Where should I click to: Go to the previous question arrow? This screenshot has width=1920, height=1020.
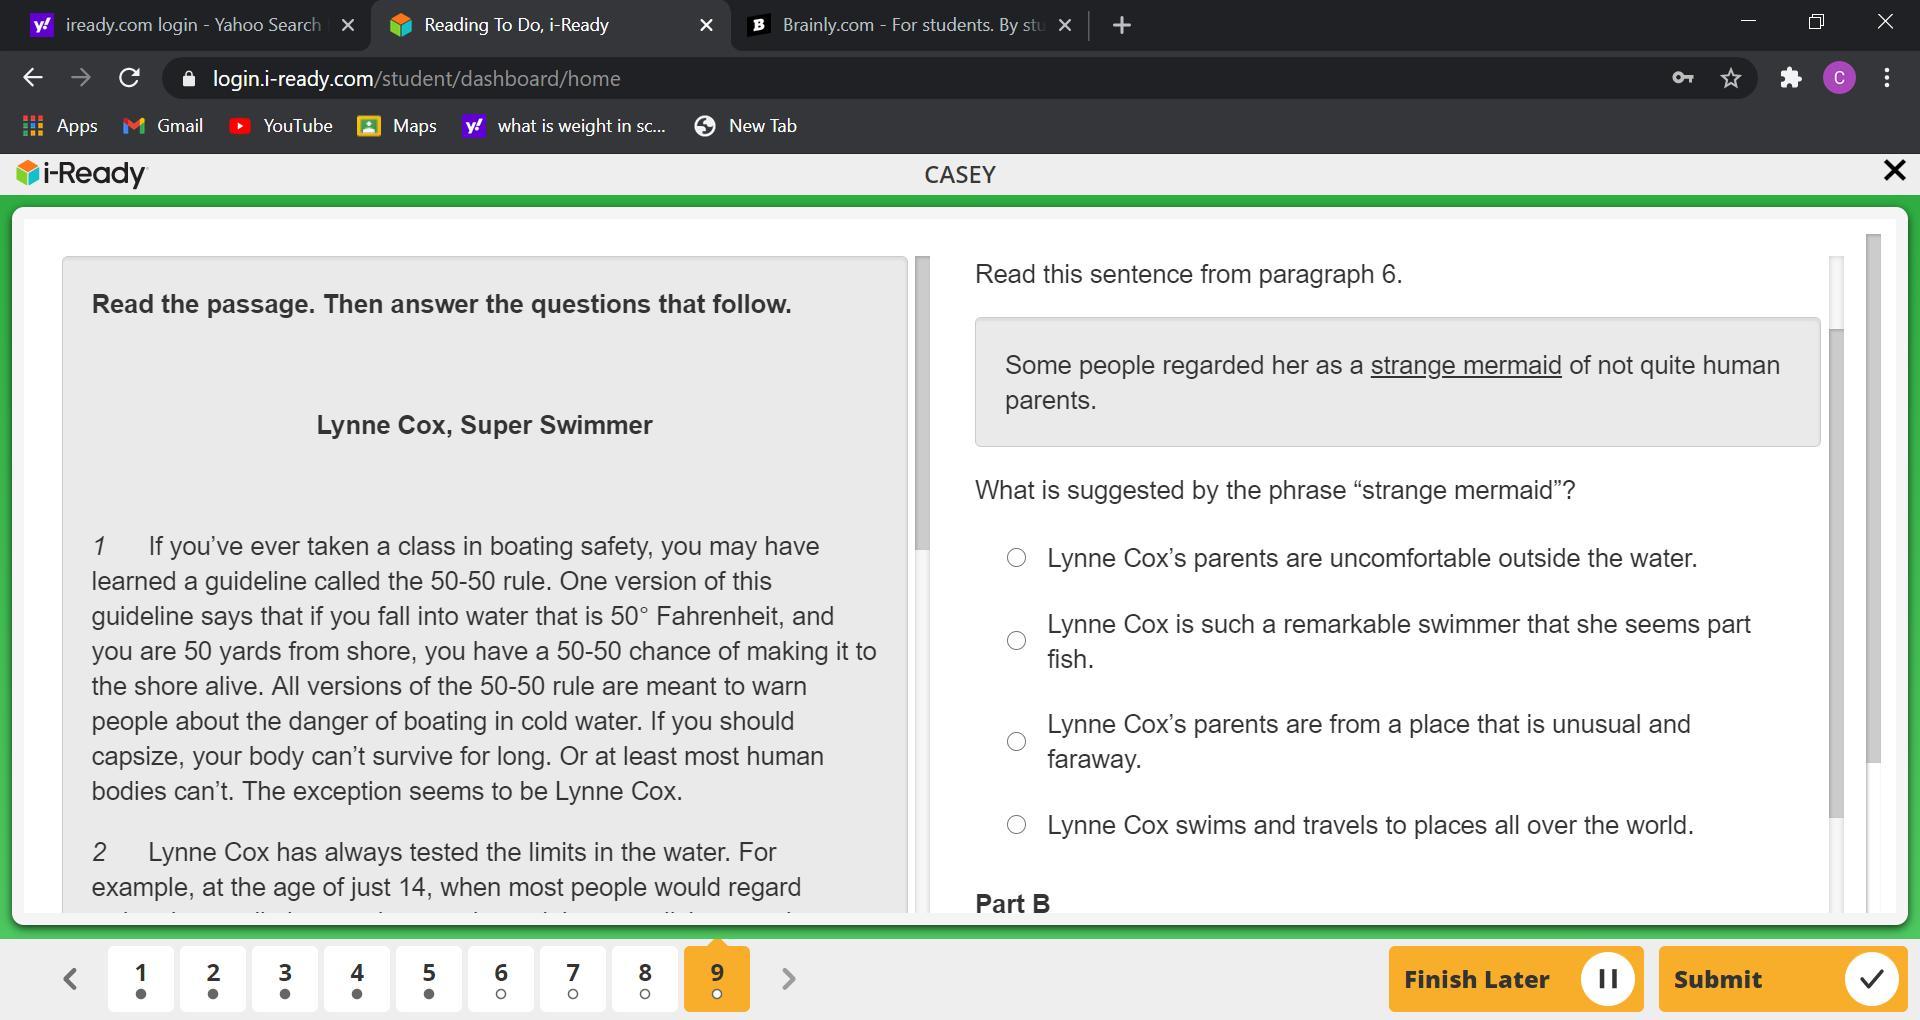[x=70, y=979]
